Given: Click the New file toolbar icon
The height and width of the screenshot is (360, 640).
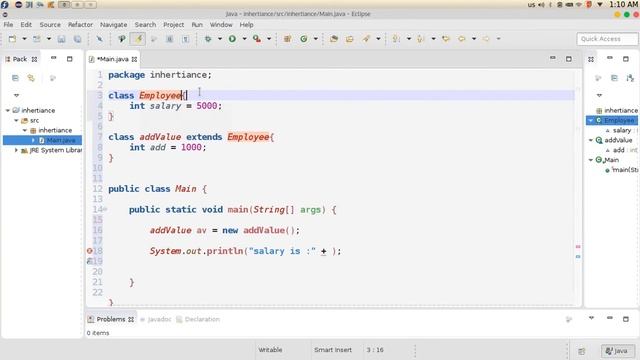Looking at the screenshot, I should pyautogui.click(x=12, y=39).
